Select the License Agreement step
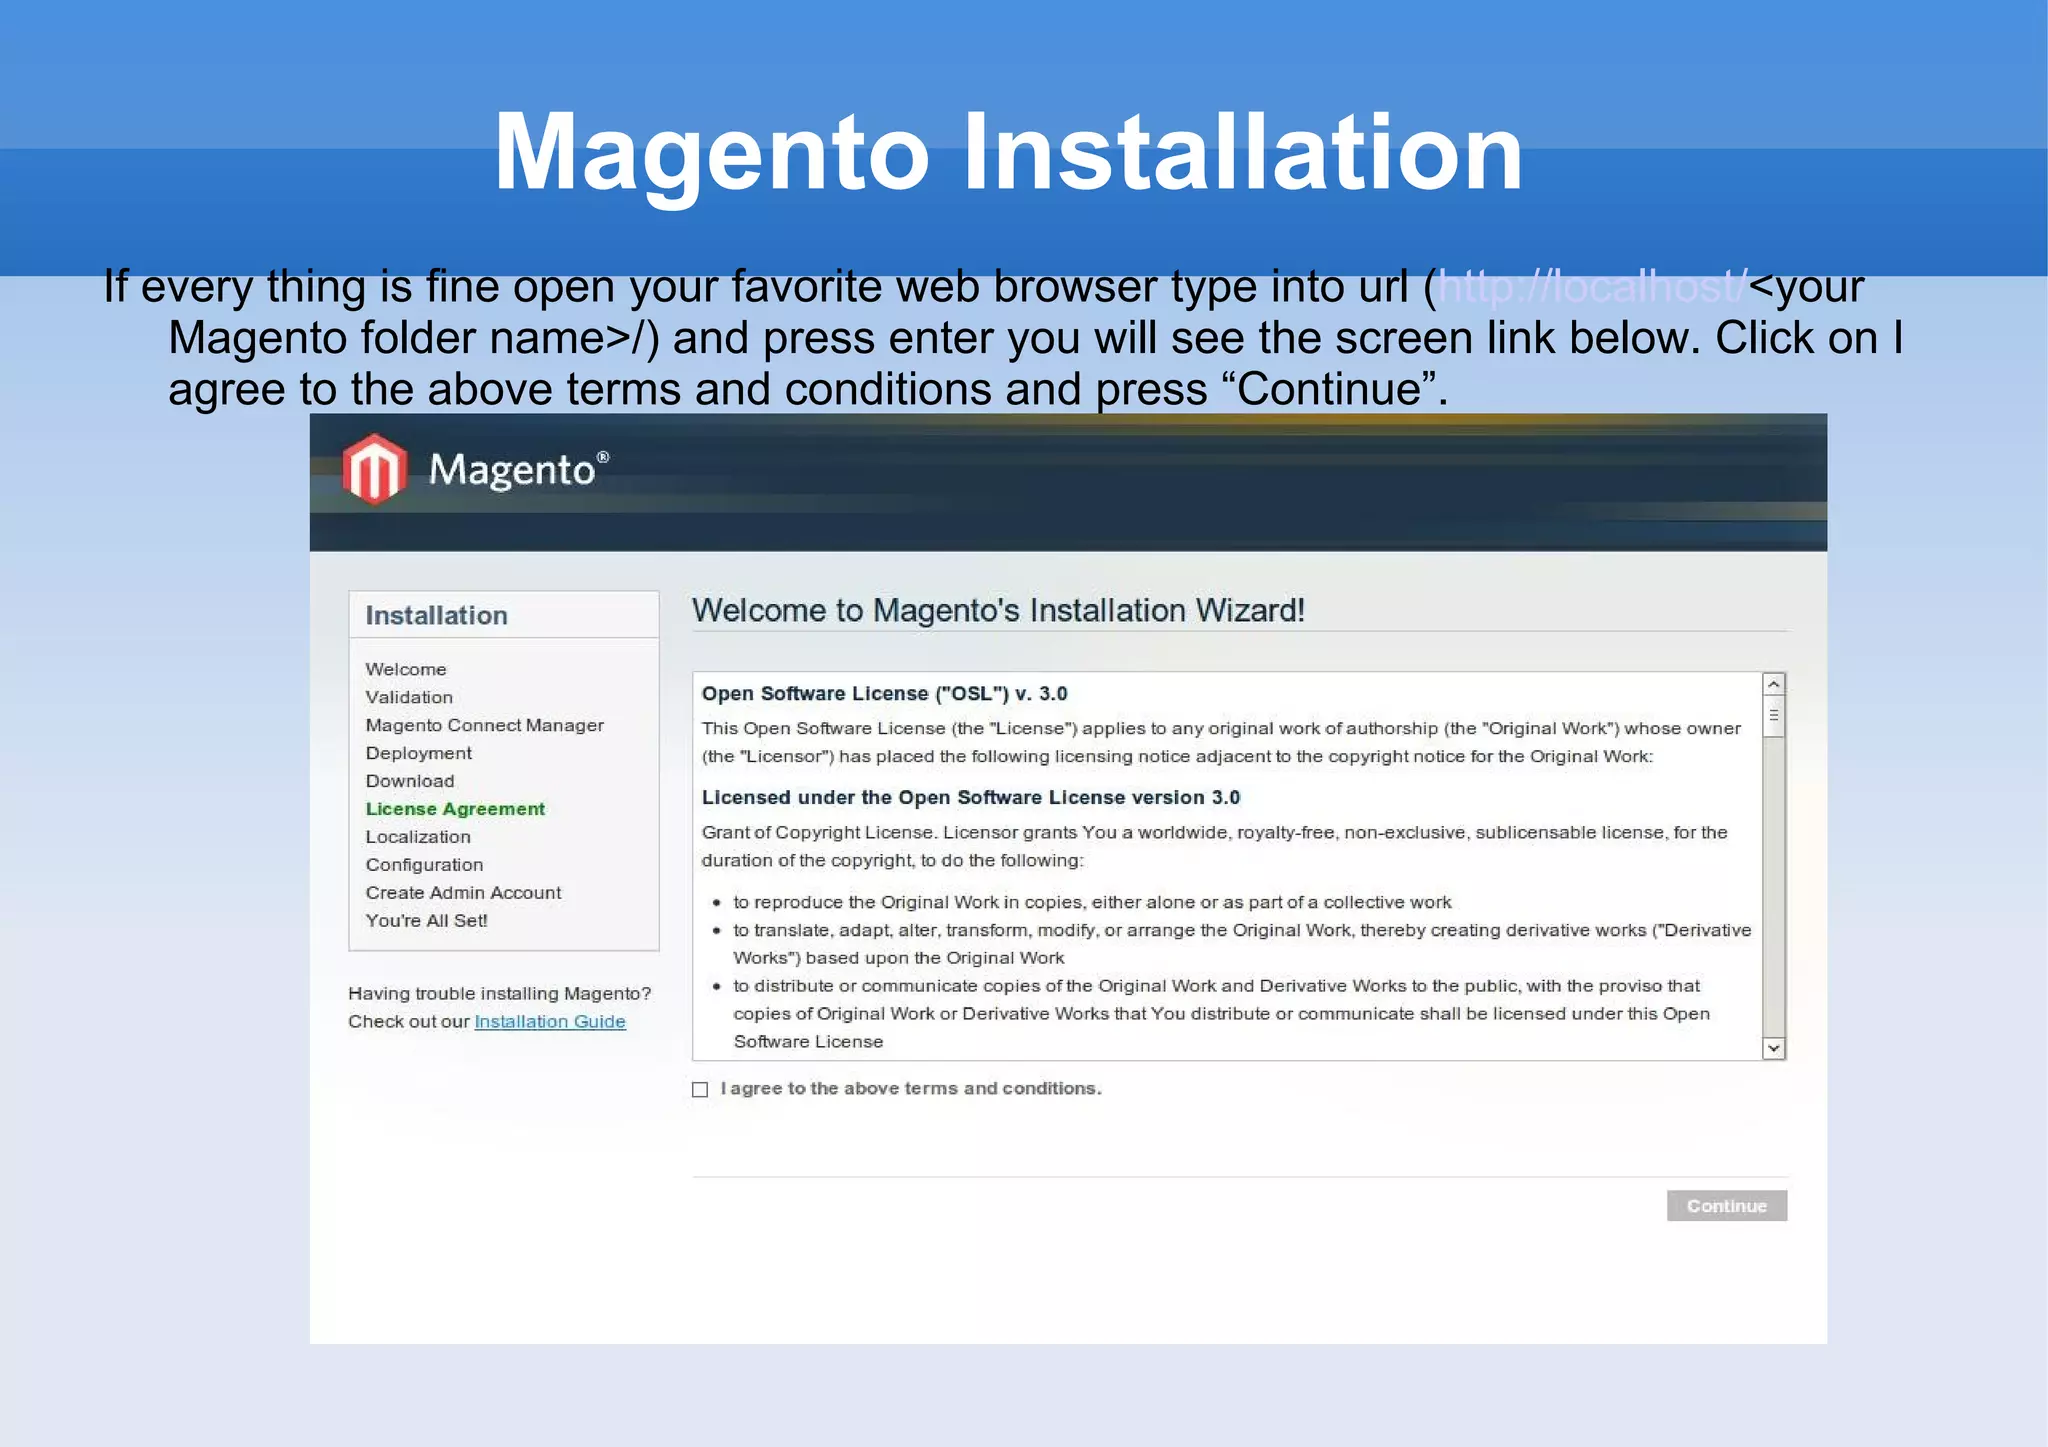Screen dimensions: 2048x1447 pos(455,809)
